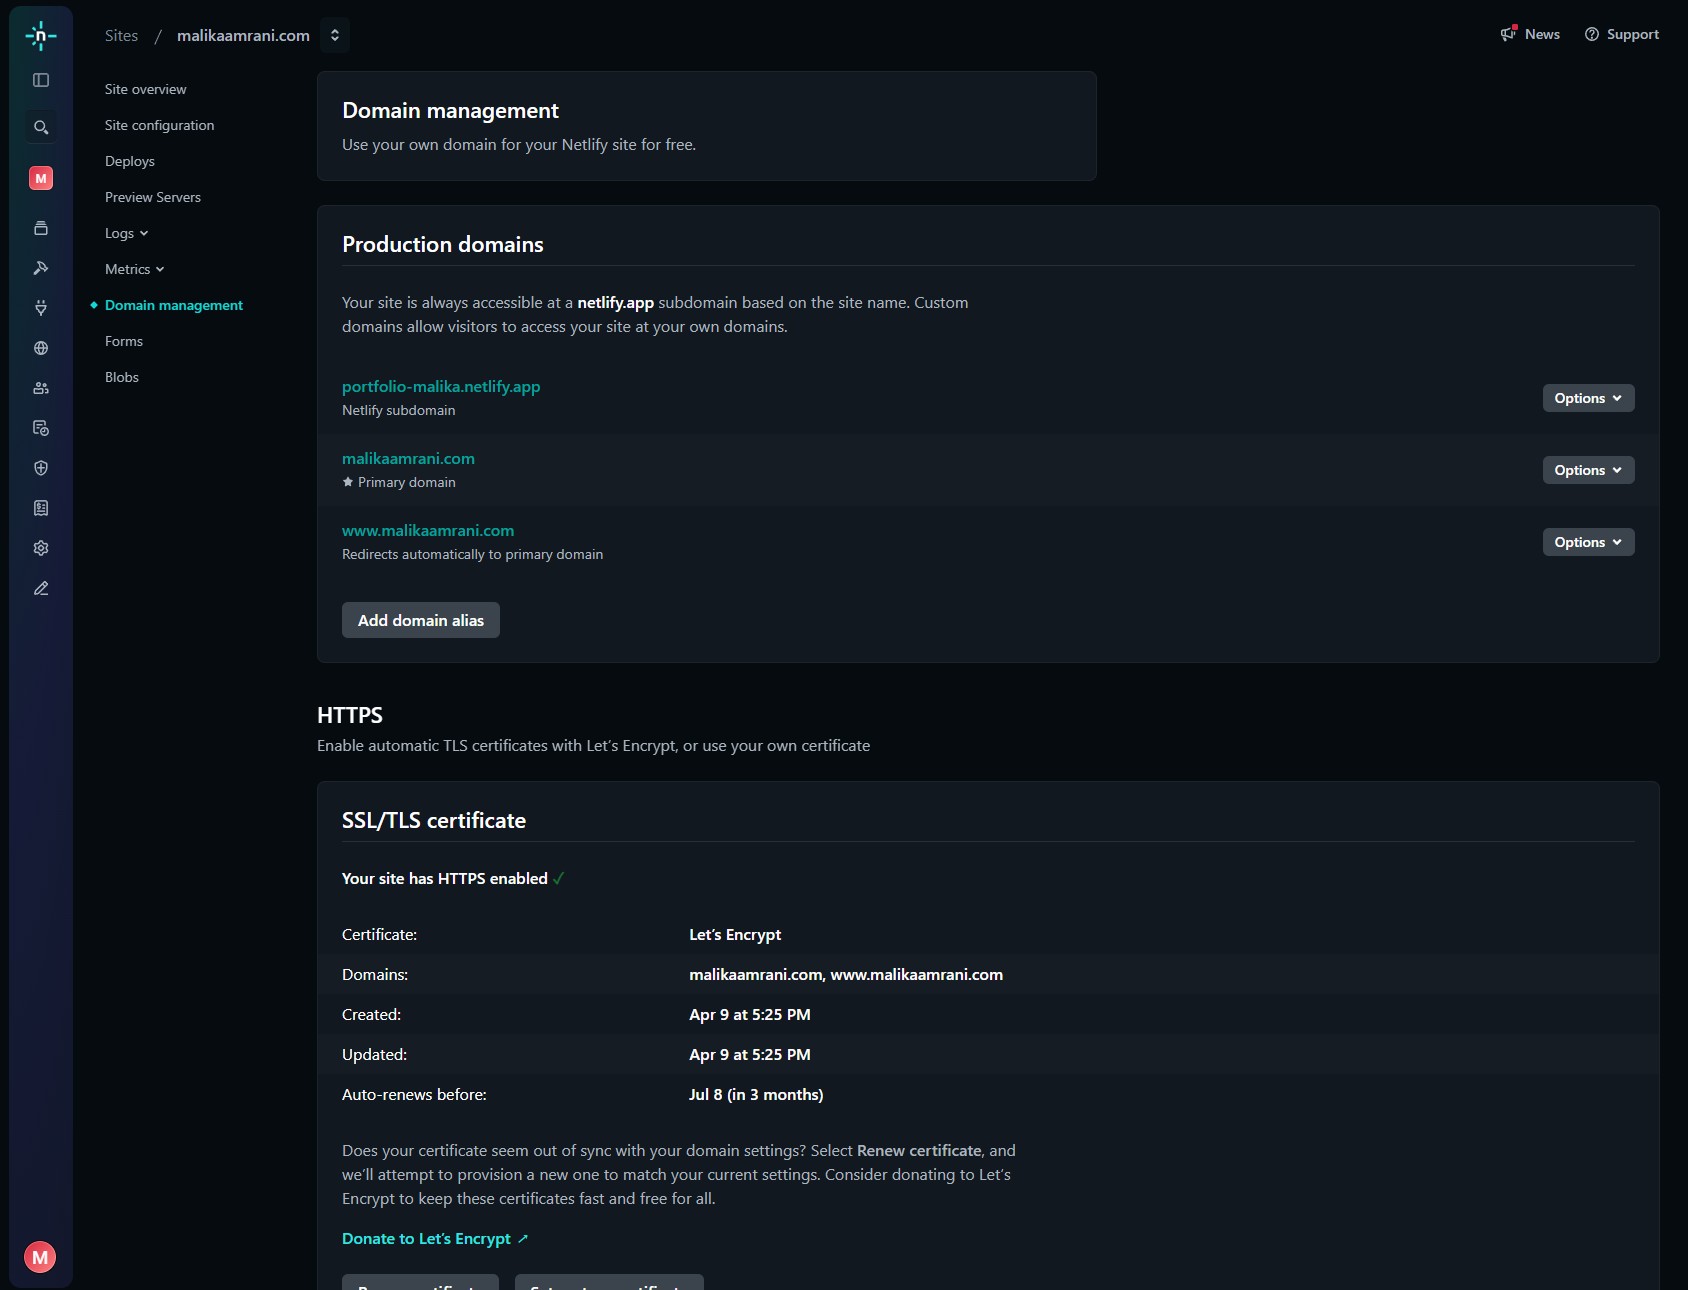Open the audit log clock-document icon

pyautogui.click(x=41, y=428)
